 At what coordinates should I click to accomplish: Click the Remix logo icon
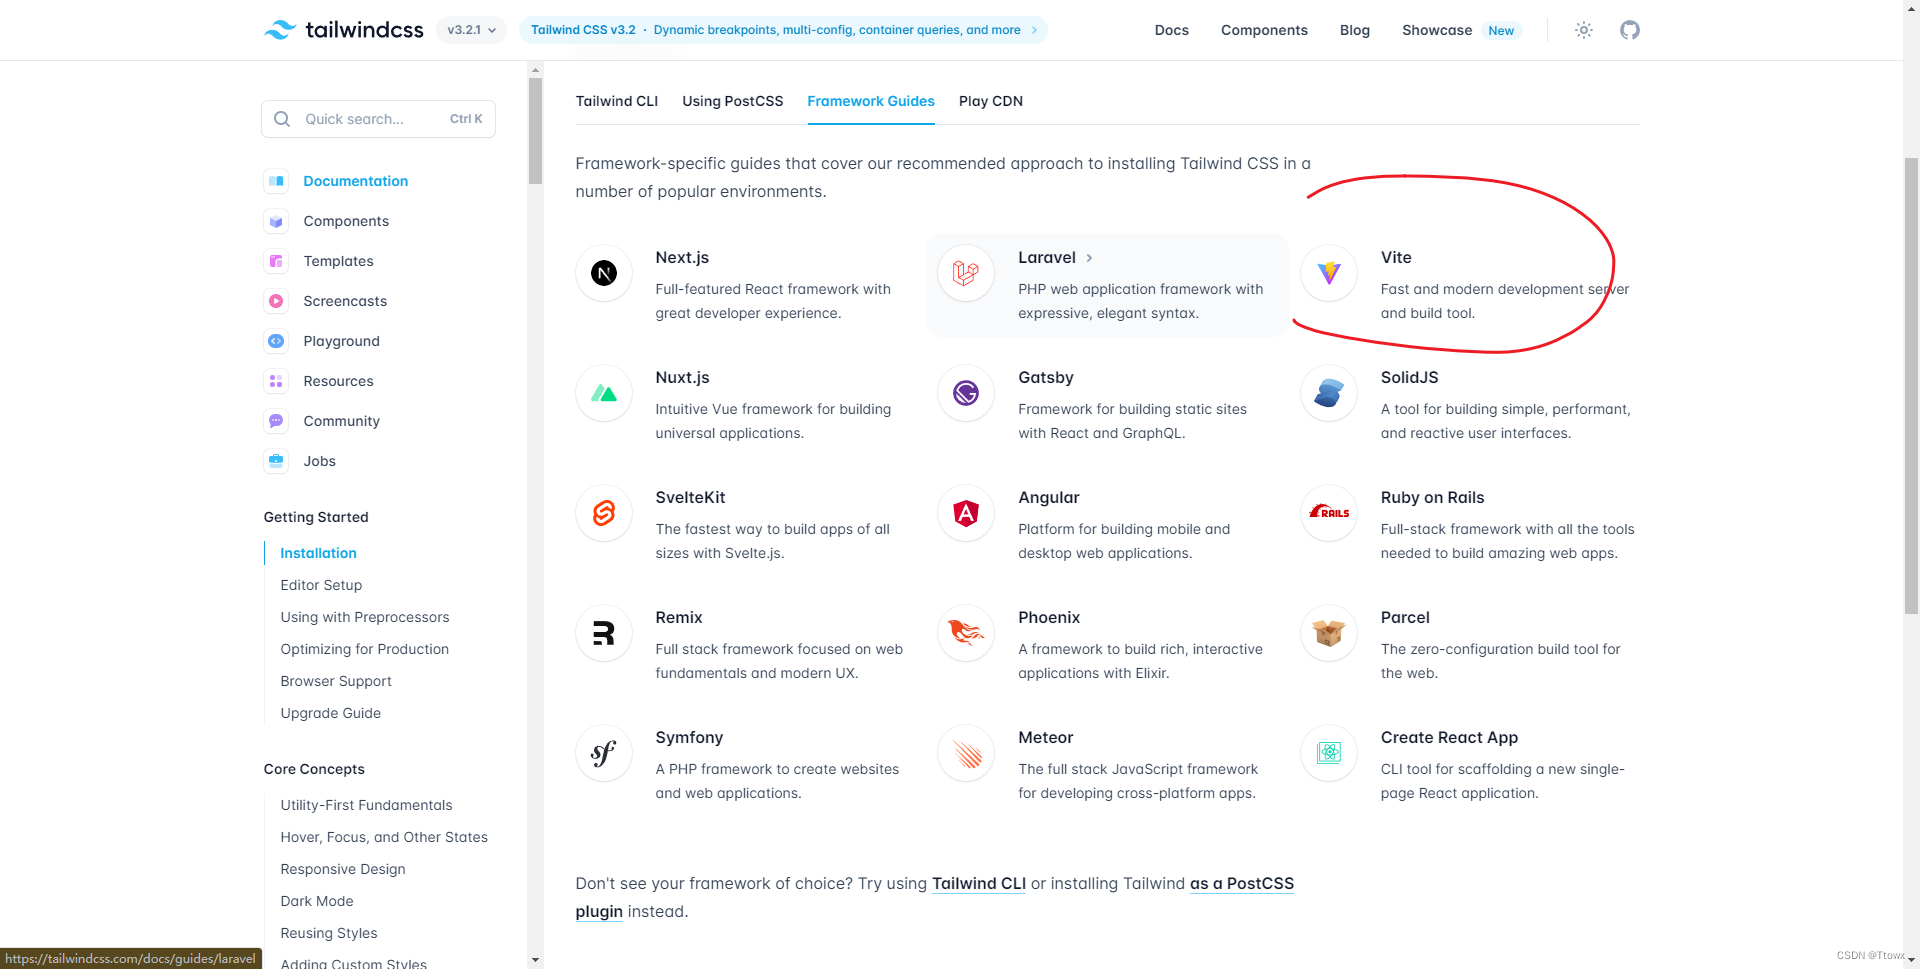pos(604,633)
